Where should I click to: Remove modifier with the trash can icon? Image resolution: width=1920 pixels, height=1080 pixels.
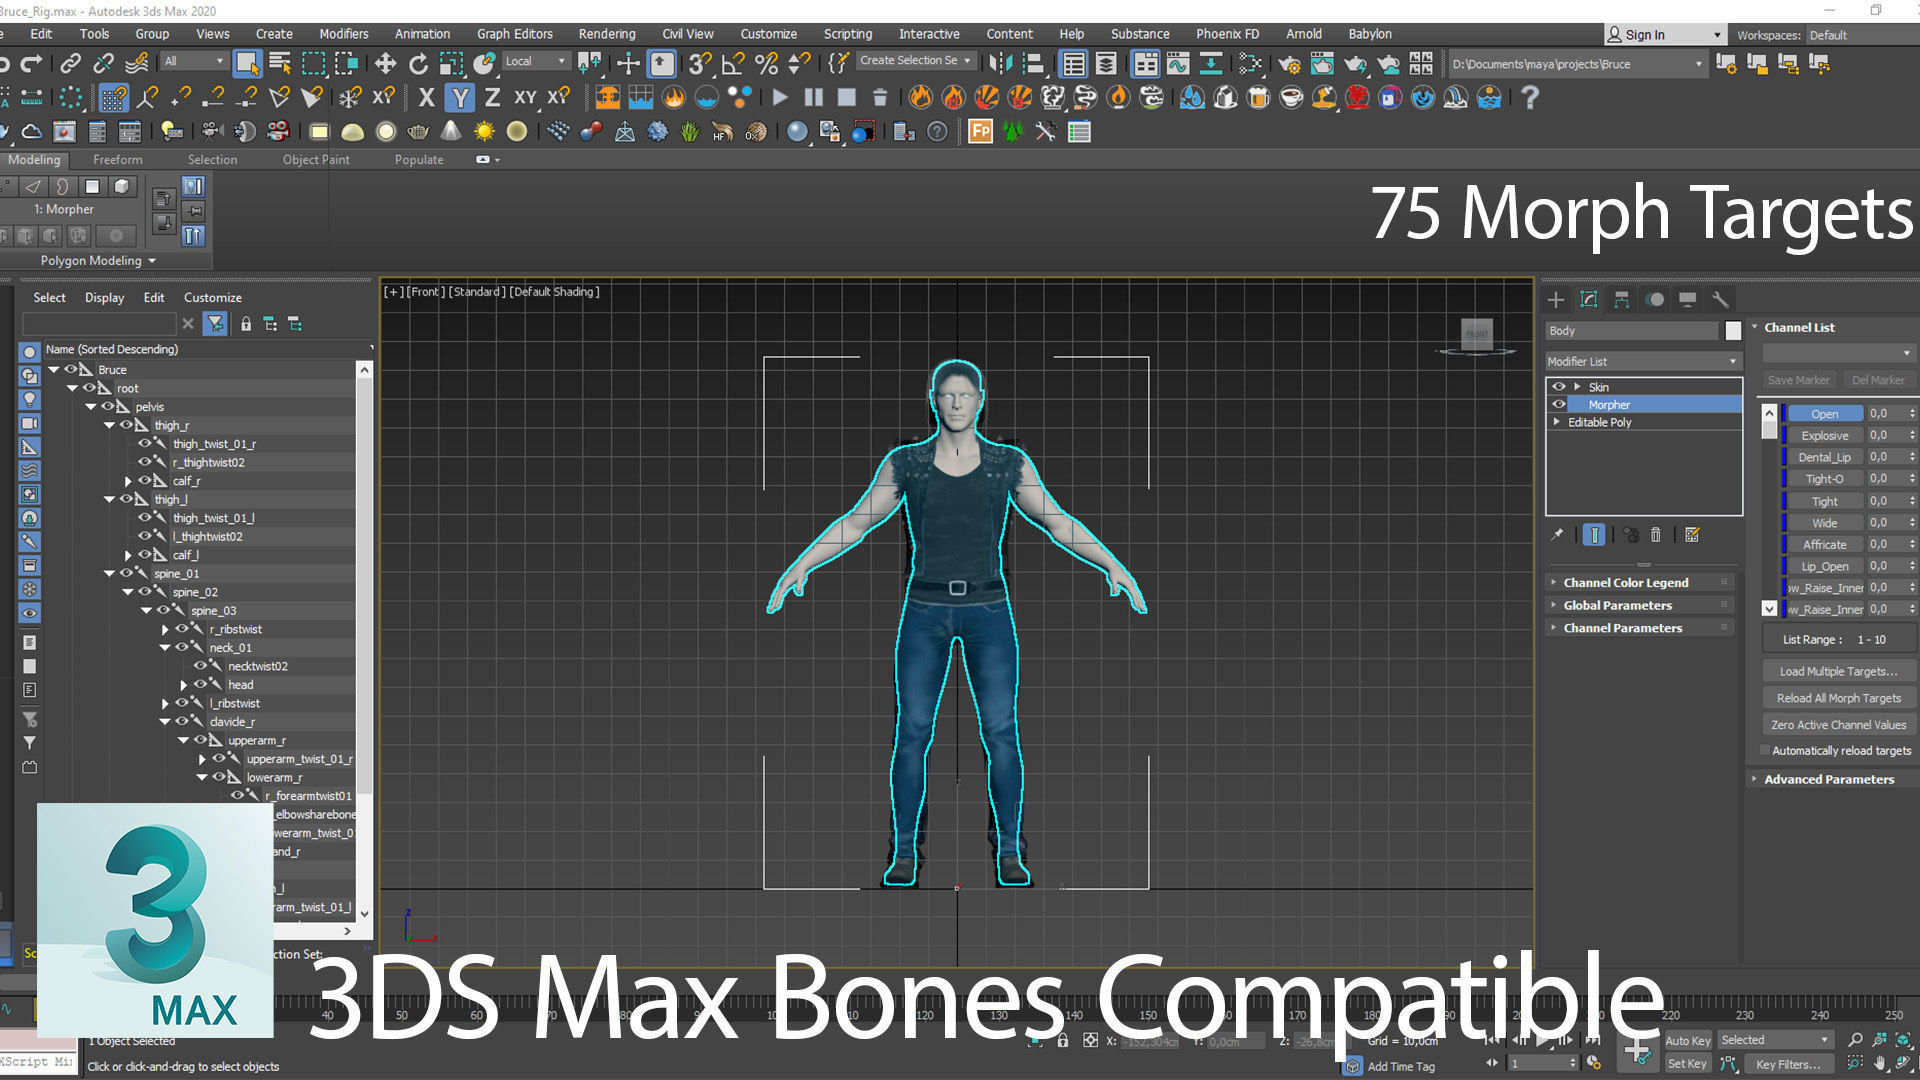point(1655,535)
